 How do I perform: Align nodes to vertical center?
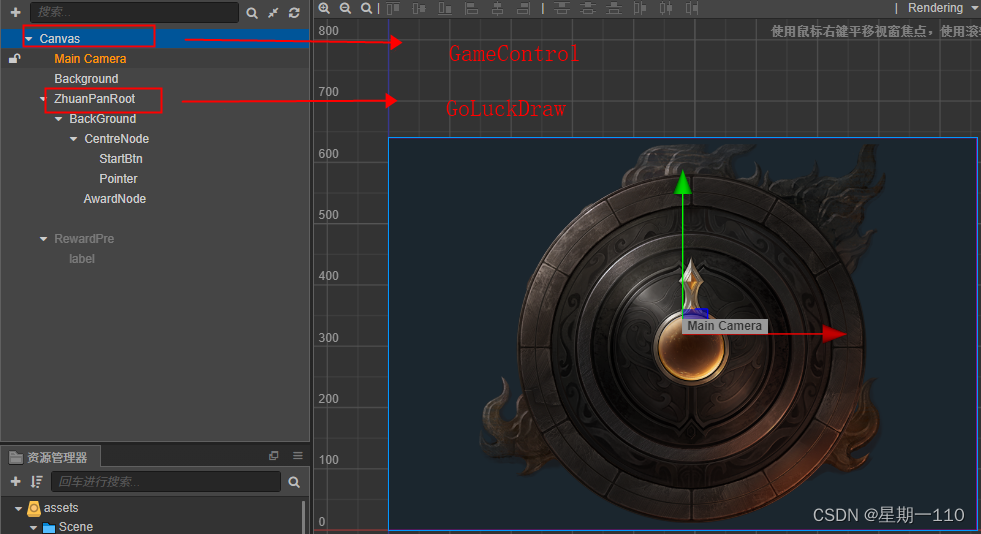(x=419, y=8)
